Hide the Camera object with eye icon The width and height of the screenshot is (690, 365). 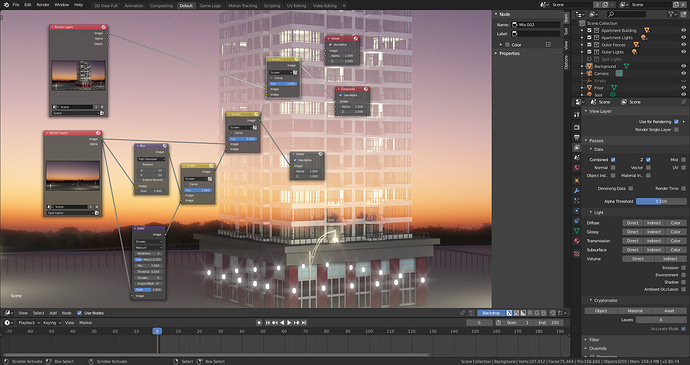point(683,74)
